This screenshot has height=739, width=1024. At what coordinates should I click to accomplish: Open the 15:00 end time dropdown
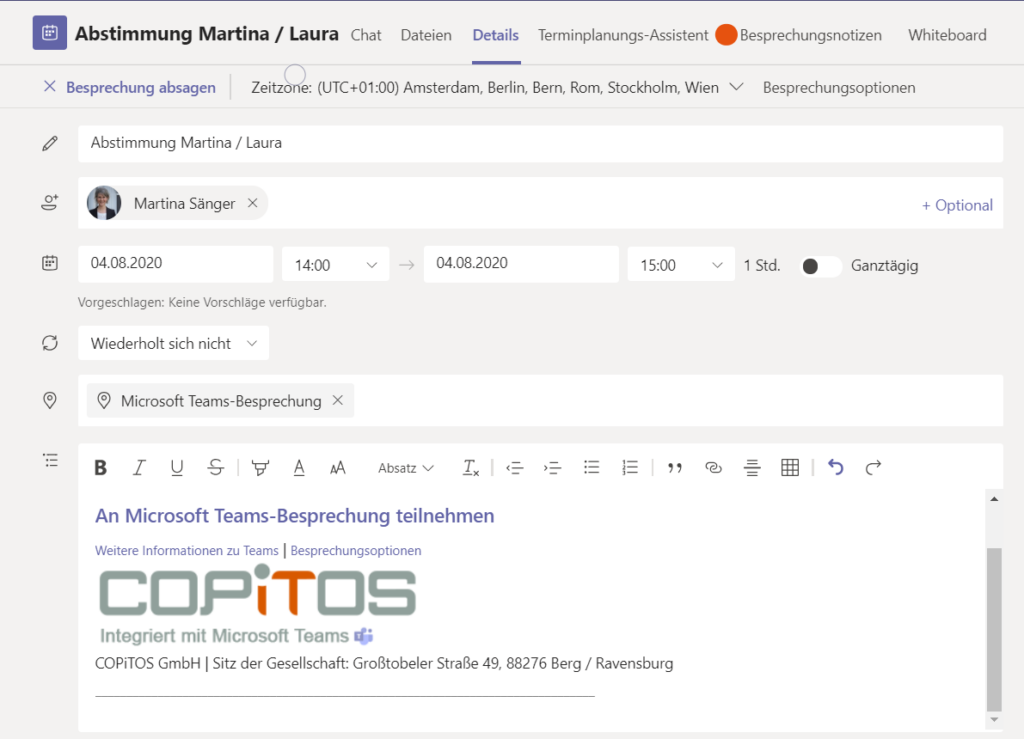coord(681,264)
